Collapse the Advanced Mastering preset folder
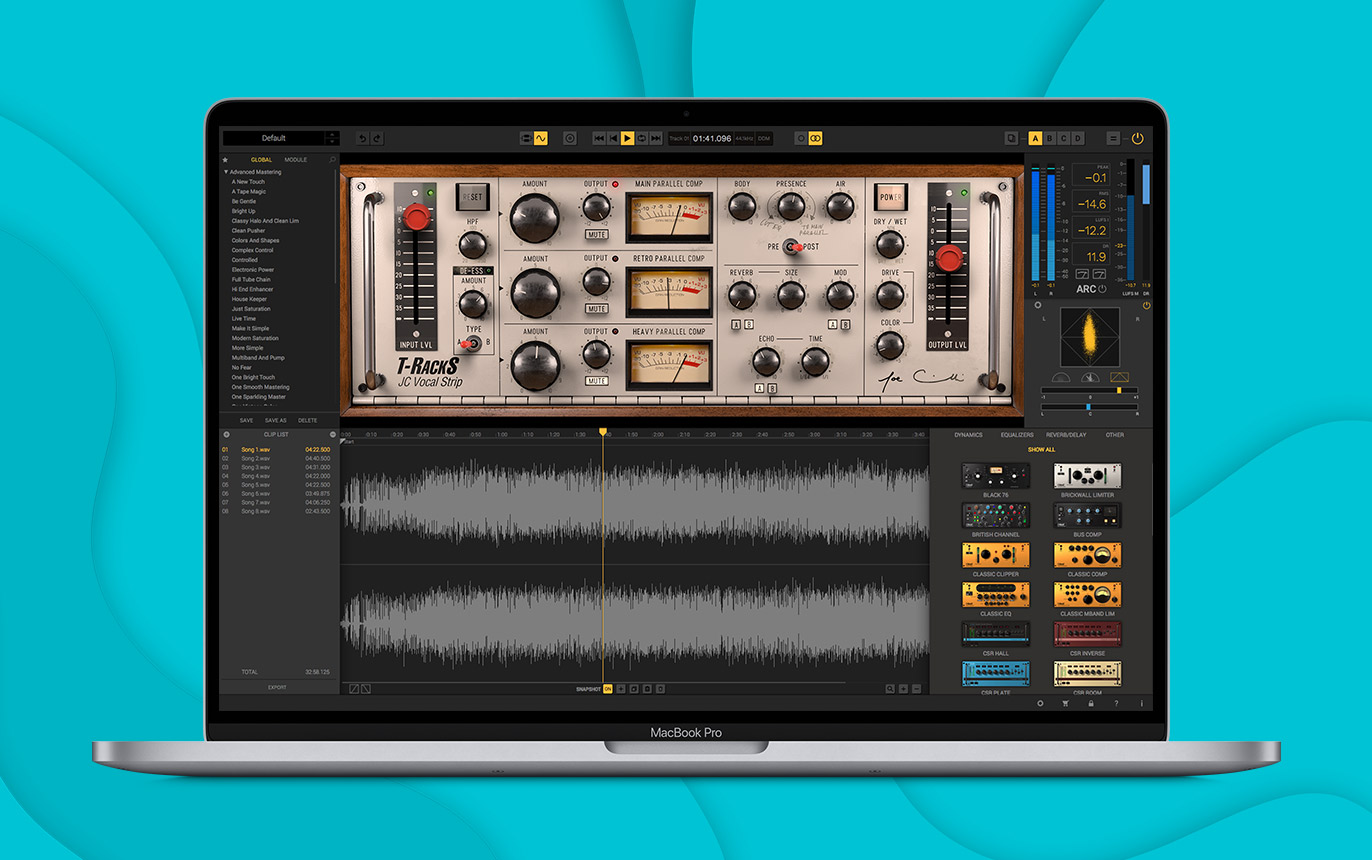Image resolution: width=1372 pixels, height=860 pixels. (x=226, y=172)
